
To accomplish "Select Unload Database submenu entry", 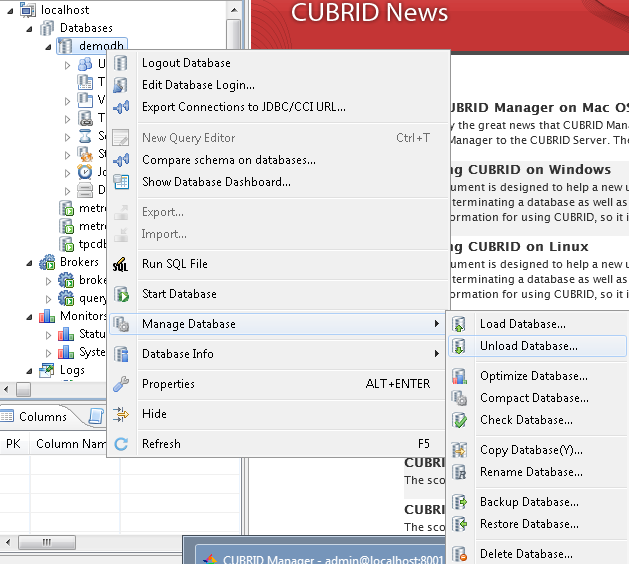I will click(x=537, y=346).
